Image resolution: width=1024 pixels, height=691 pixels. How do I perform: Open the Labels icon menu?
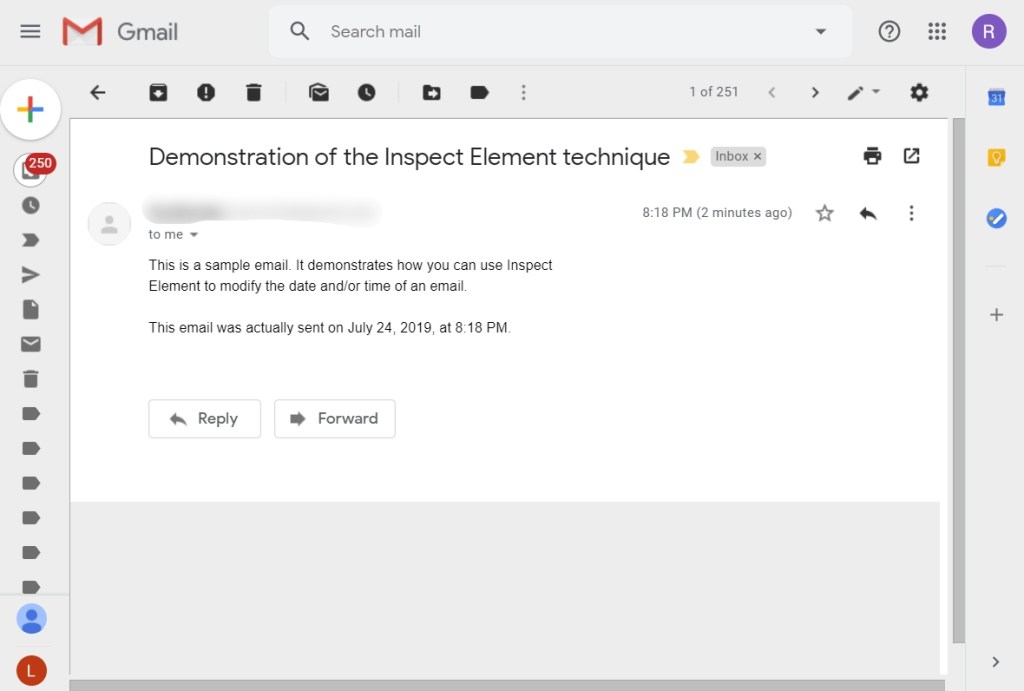479,92
